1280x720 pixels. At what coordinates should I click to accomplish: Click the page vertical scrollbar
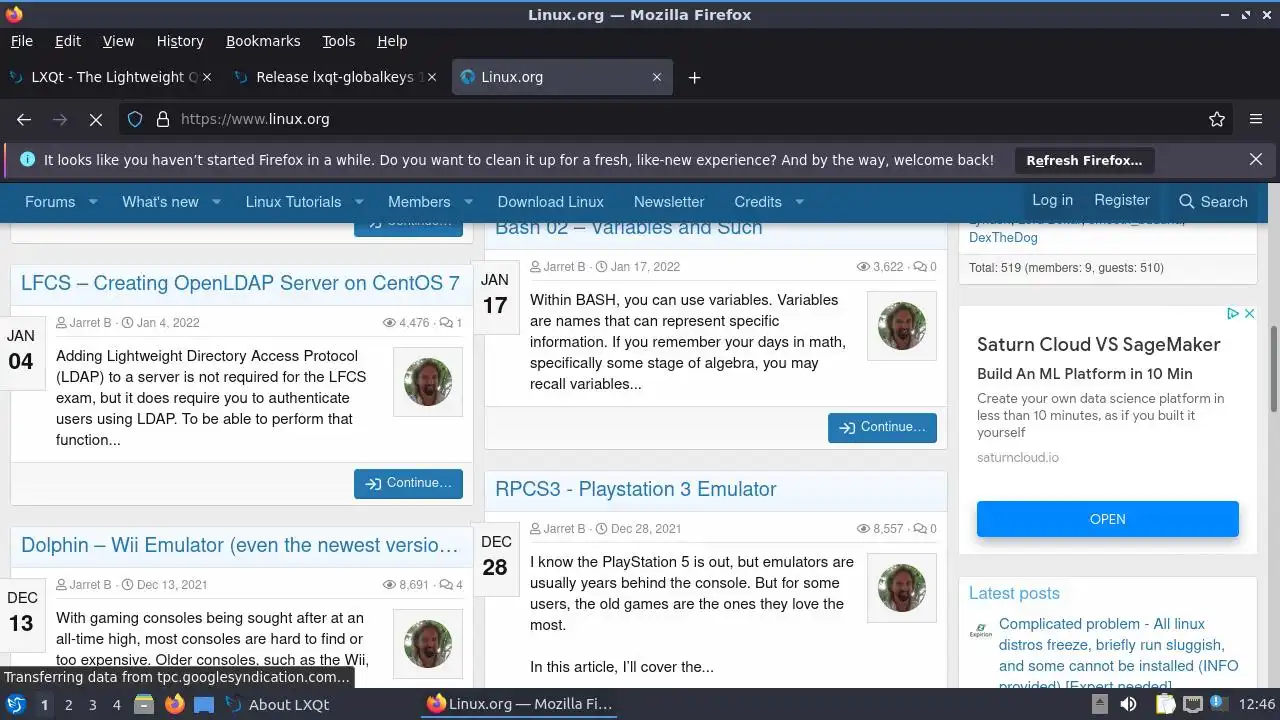pos(1274,368)
